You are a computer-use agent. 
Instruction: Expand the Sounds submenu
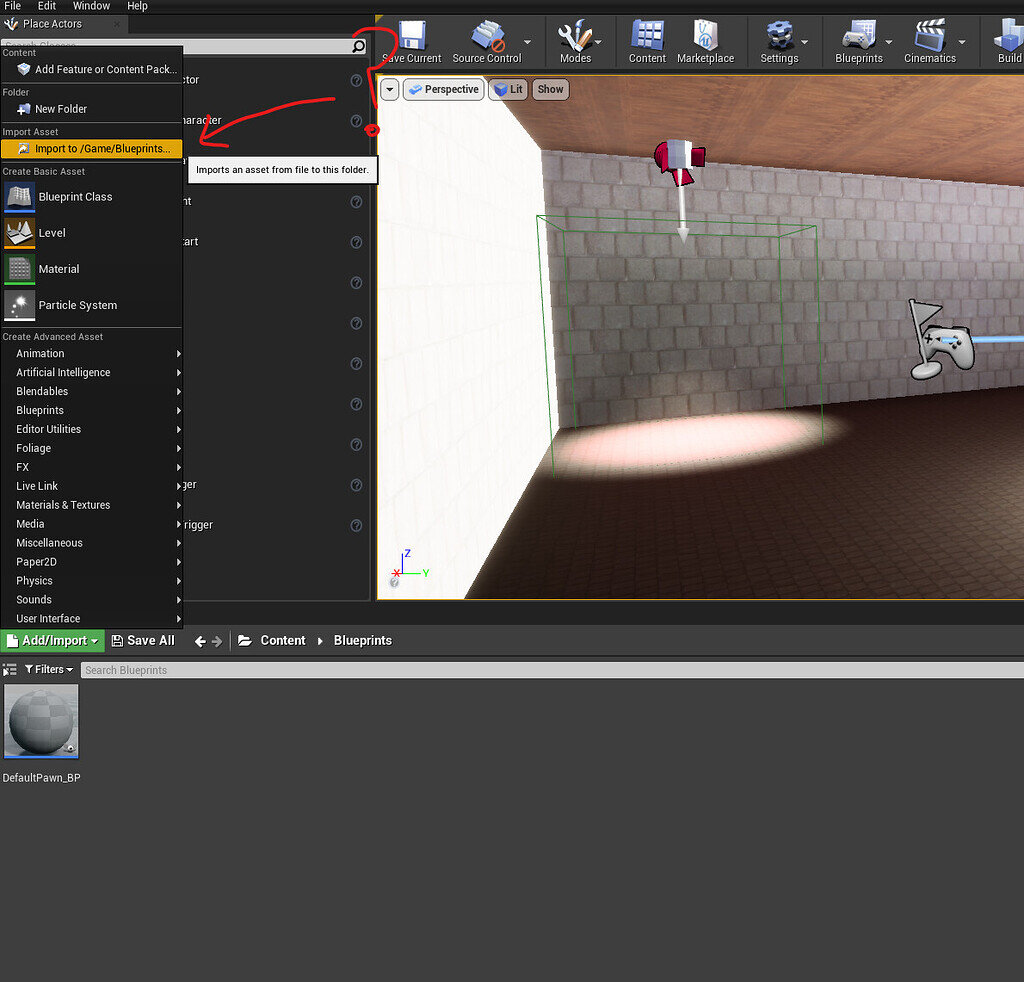coord(91,599)
